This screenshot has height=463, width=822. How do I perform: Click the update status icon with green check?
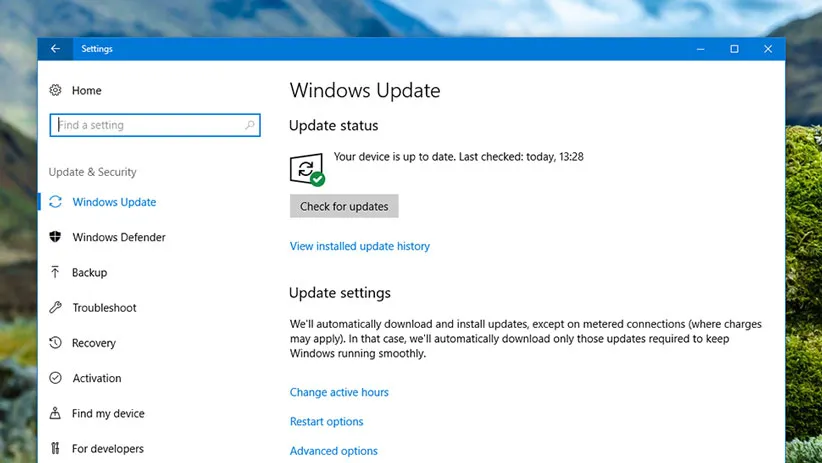[307, 169]
